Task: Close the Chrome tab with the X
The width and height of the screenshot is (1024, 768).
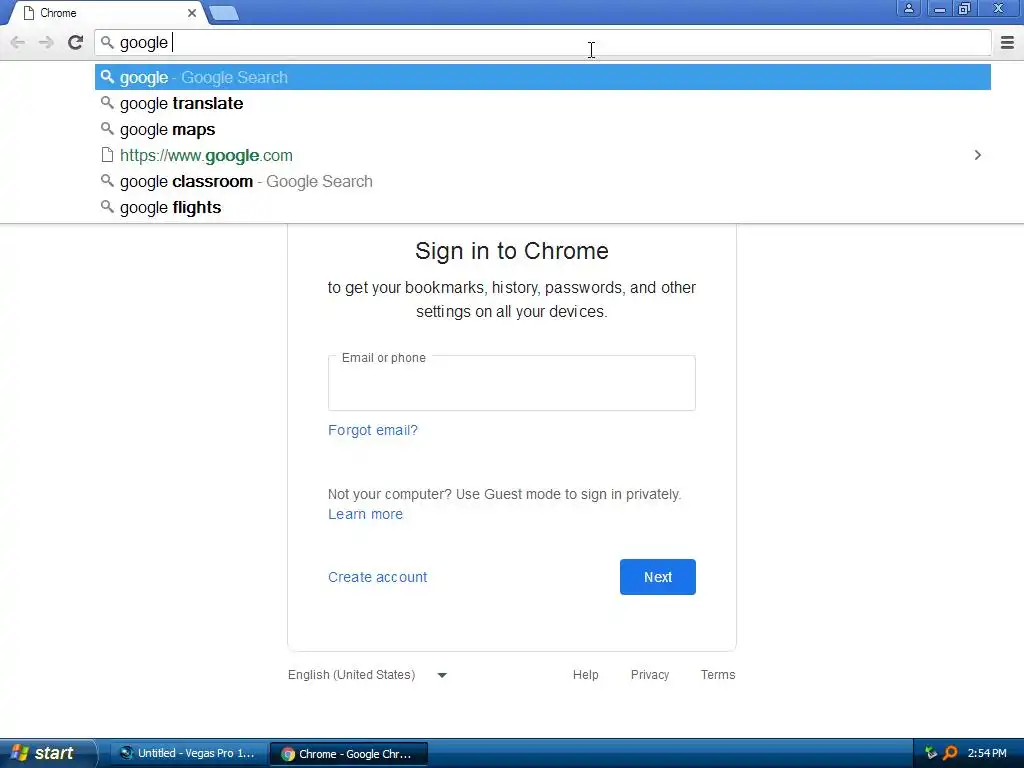Action: tap(191, 13)
